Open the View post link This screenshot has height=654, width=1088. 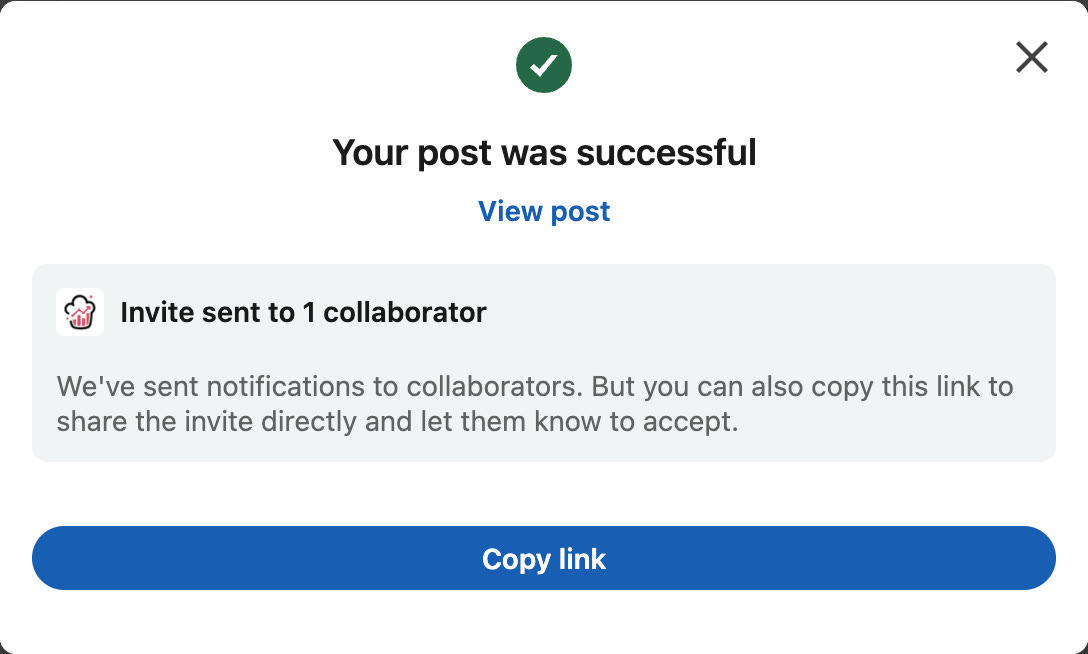click(x=544, y=212)
